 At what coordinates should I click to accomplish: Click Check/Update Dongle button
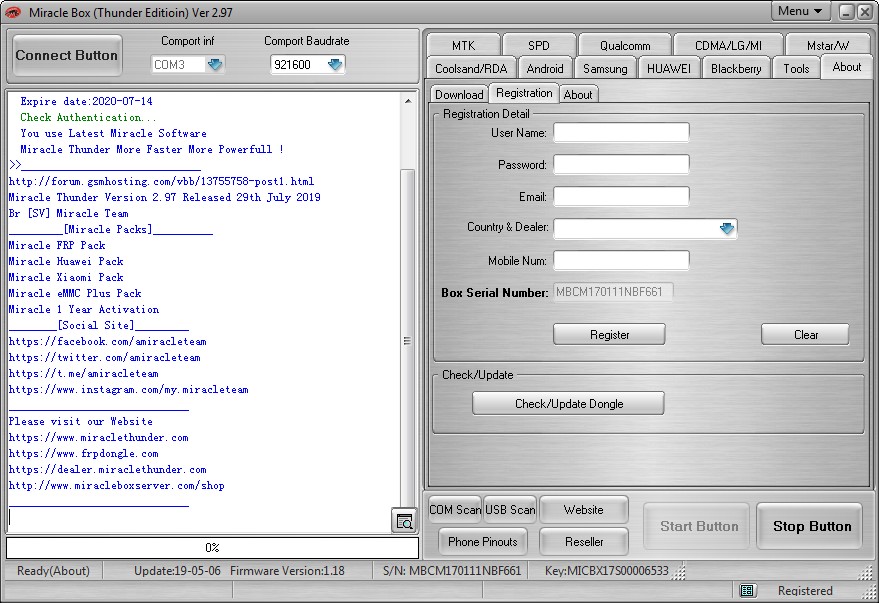click(x=569, y=403)
